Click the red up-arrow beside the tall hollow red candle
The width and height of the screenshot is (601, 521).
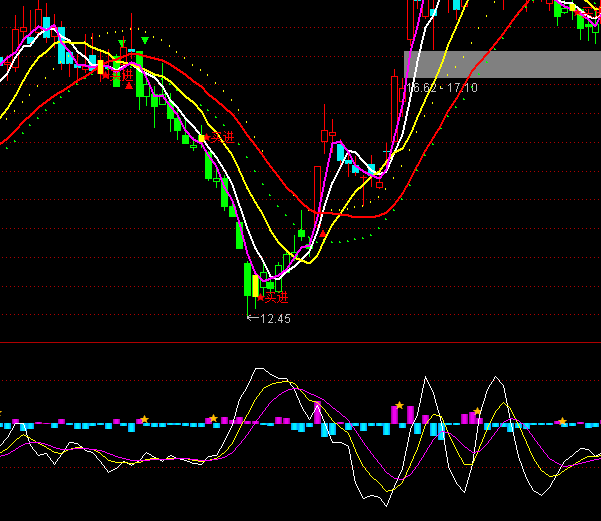324,232
